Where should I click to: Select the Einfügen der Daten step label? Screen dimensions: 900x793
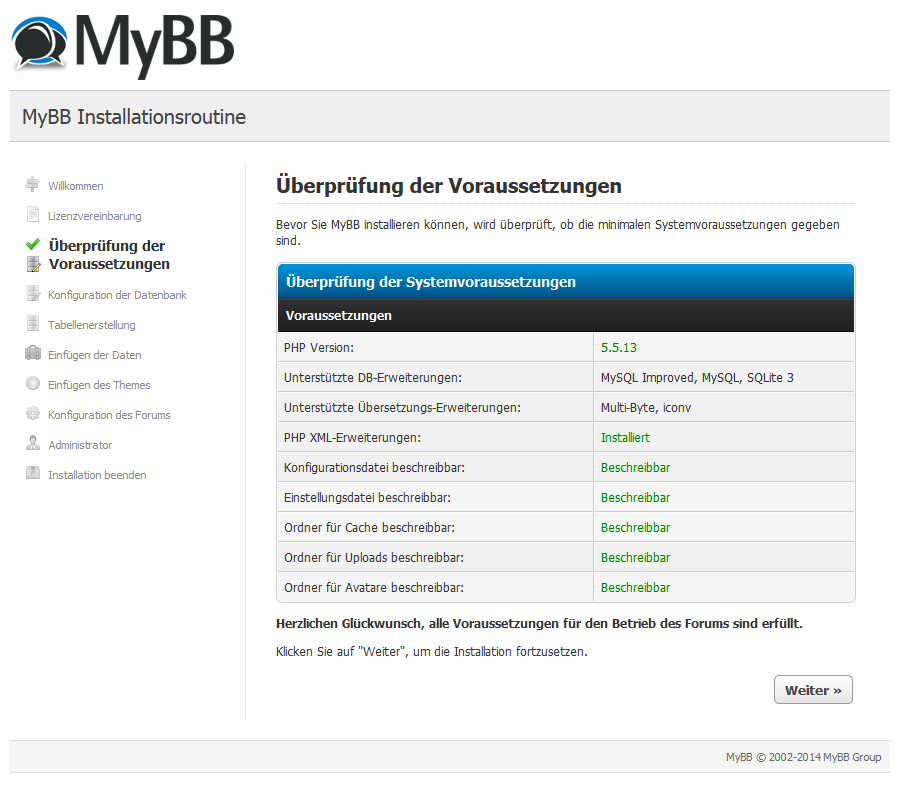tap(95, 355)
